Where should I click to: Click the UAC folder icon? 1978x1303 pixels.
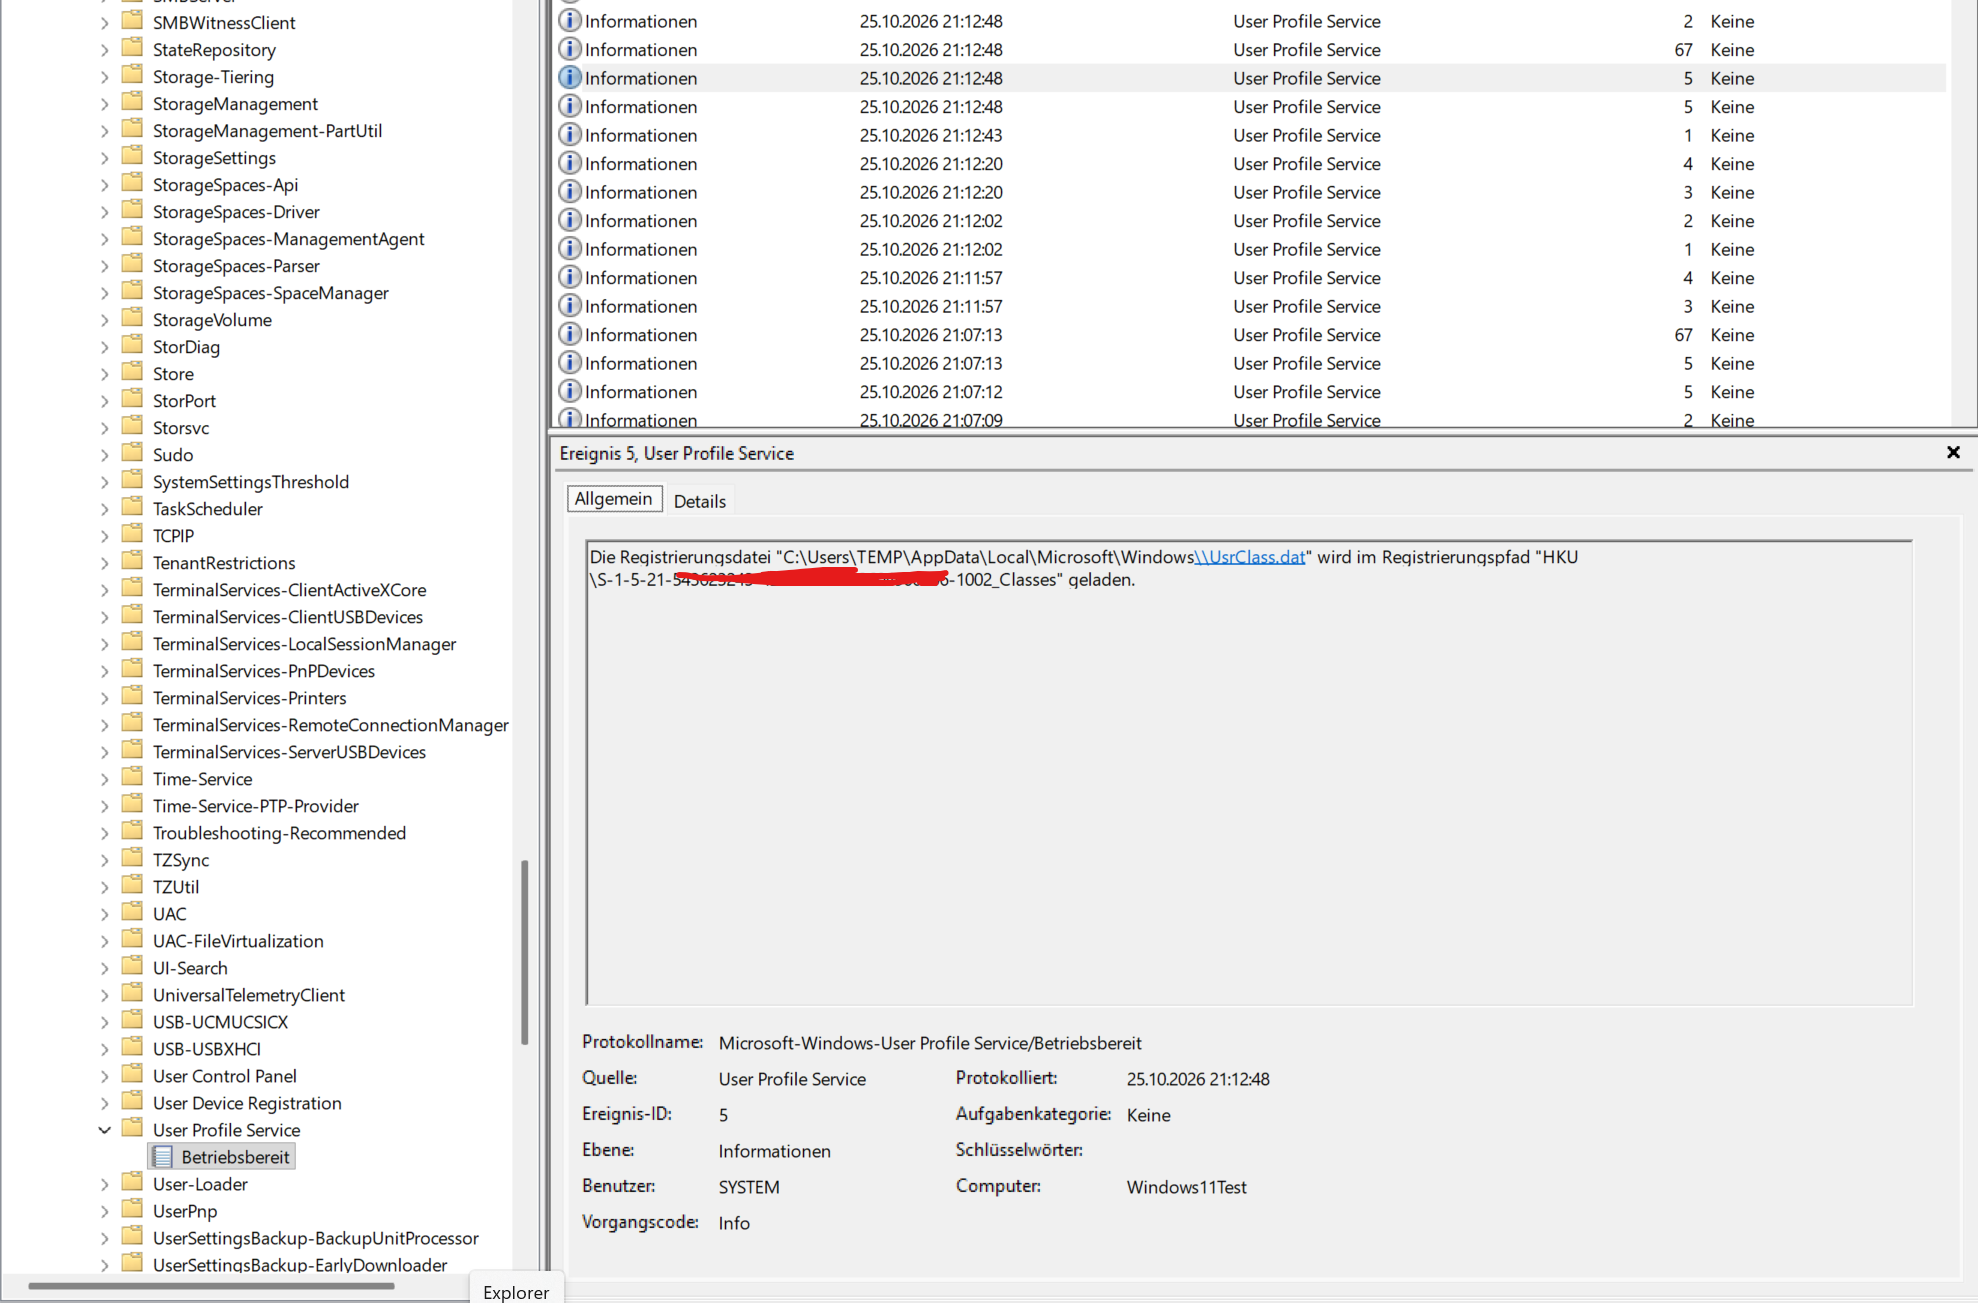[x=132, y=913]
